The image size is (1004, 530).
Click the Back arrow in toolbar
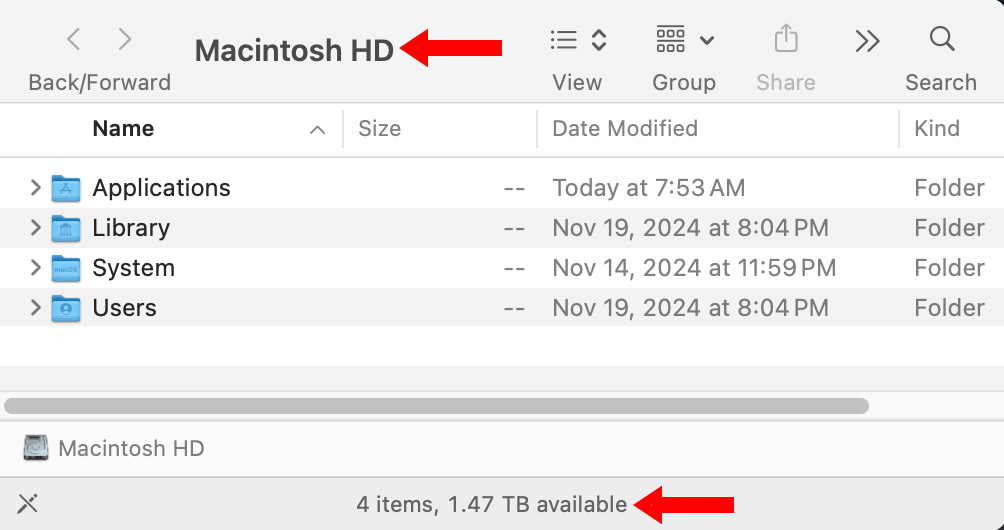(x=73, y=40)
